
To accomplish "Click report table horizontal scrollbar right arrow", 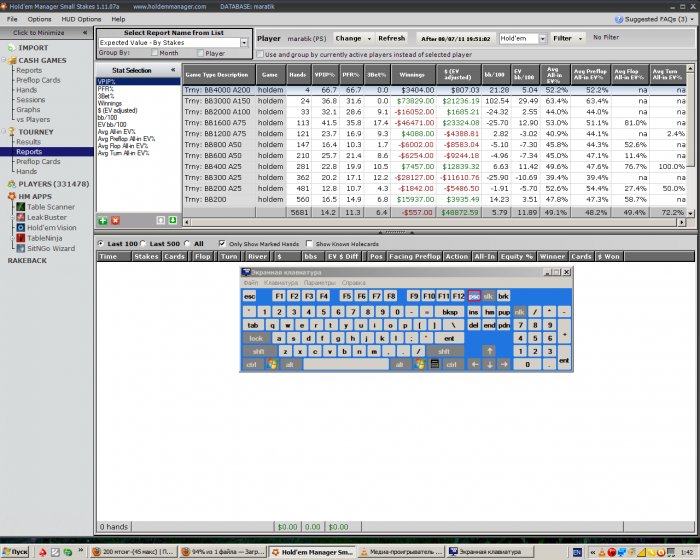I will point(682,222).
